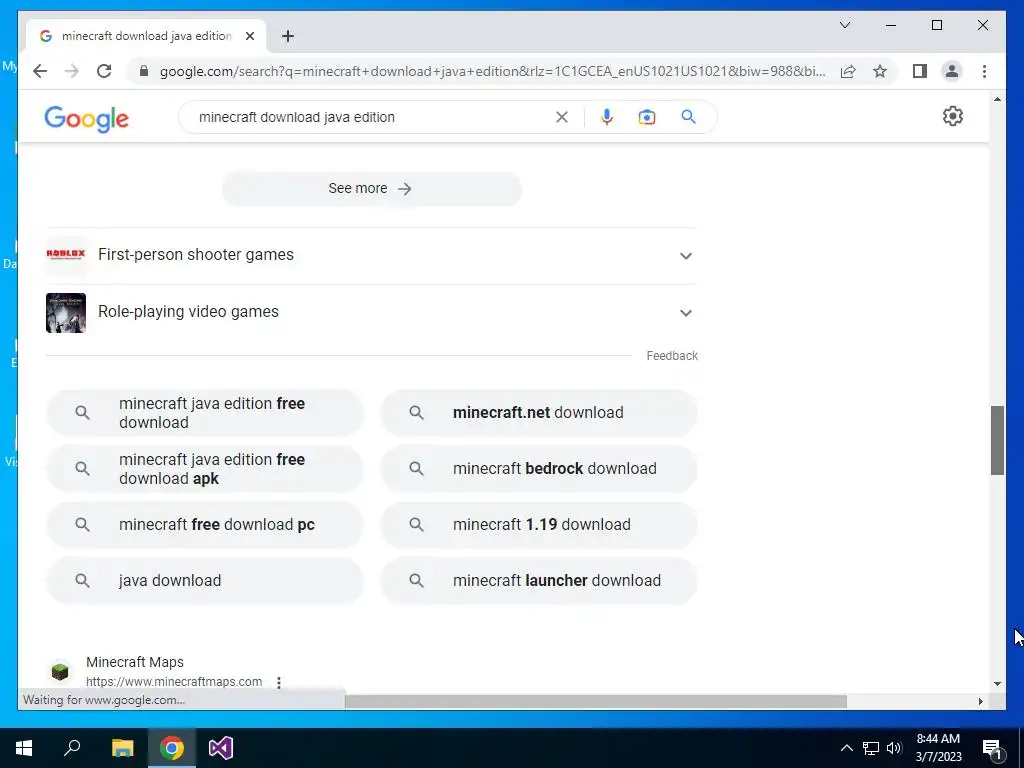Search minecraft java edition free download
This screenshot has width=1024, height=768.
(x=205, y=413)
